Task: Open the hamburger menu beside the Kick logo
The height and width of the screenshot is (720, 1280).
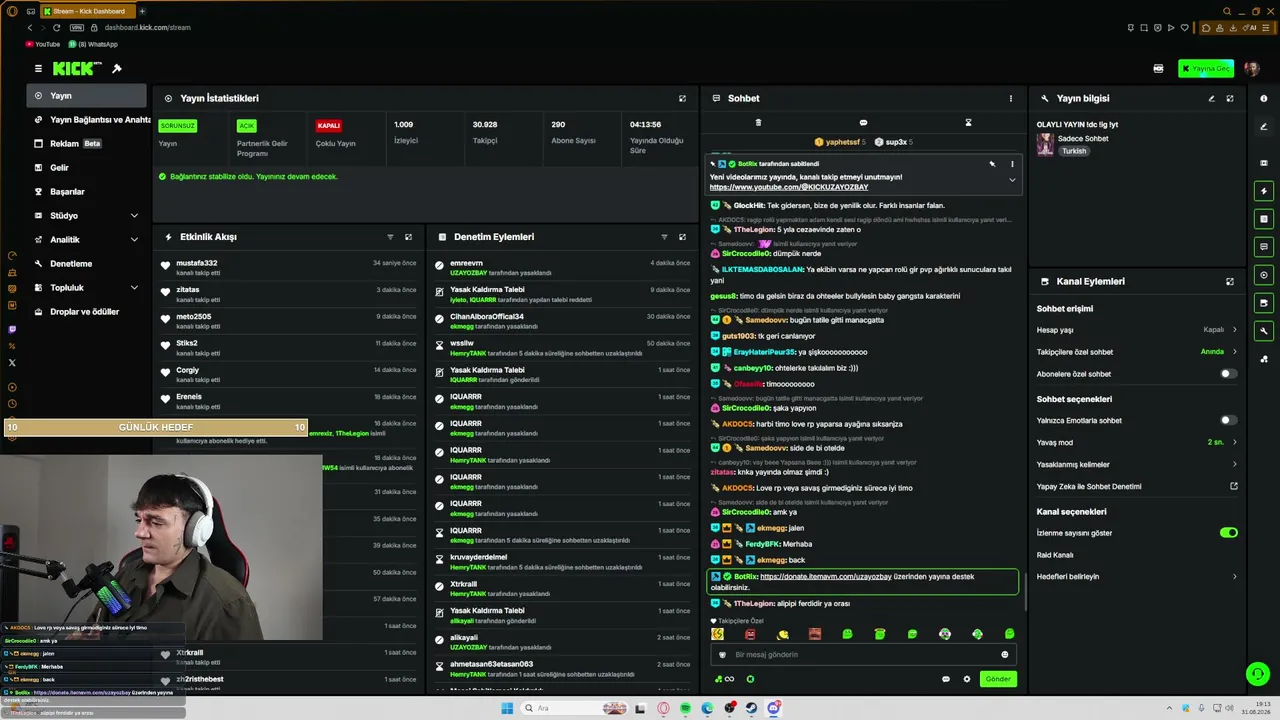Action: point(38,69)
